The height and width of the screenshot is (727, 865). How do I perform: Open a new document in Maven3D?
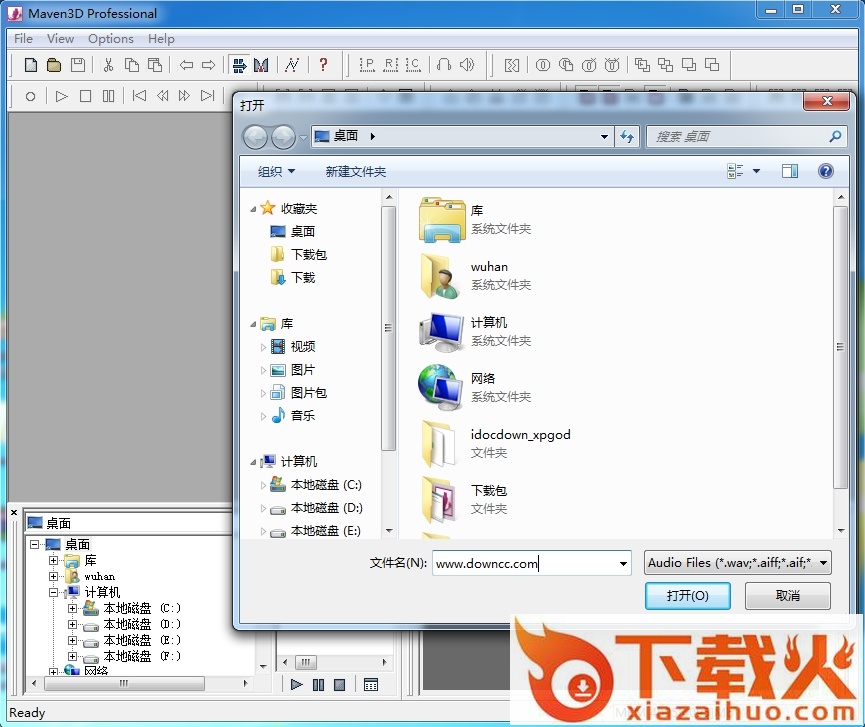30,65
